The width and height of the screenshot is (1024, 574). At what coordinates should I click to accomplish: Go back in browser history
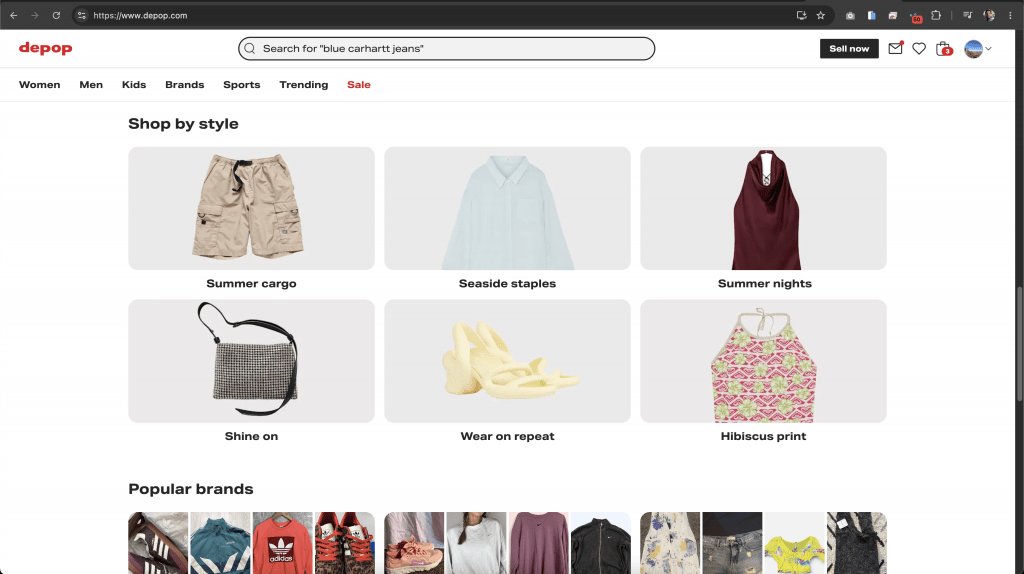(14, 15)
